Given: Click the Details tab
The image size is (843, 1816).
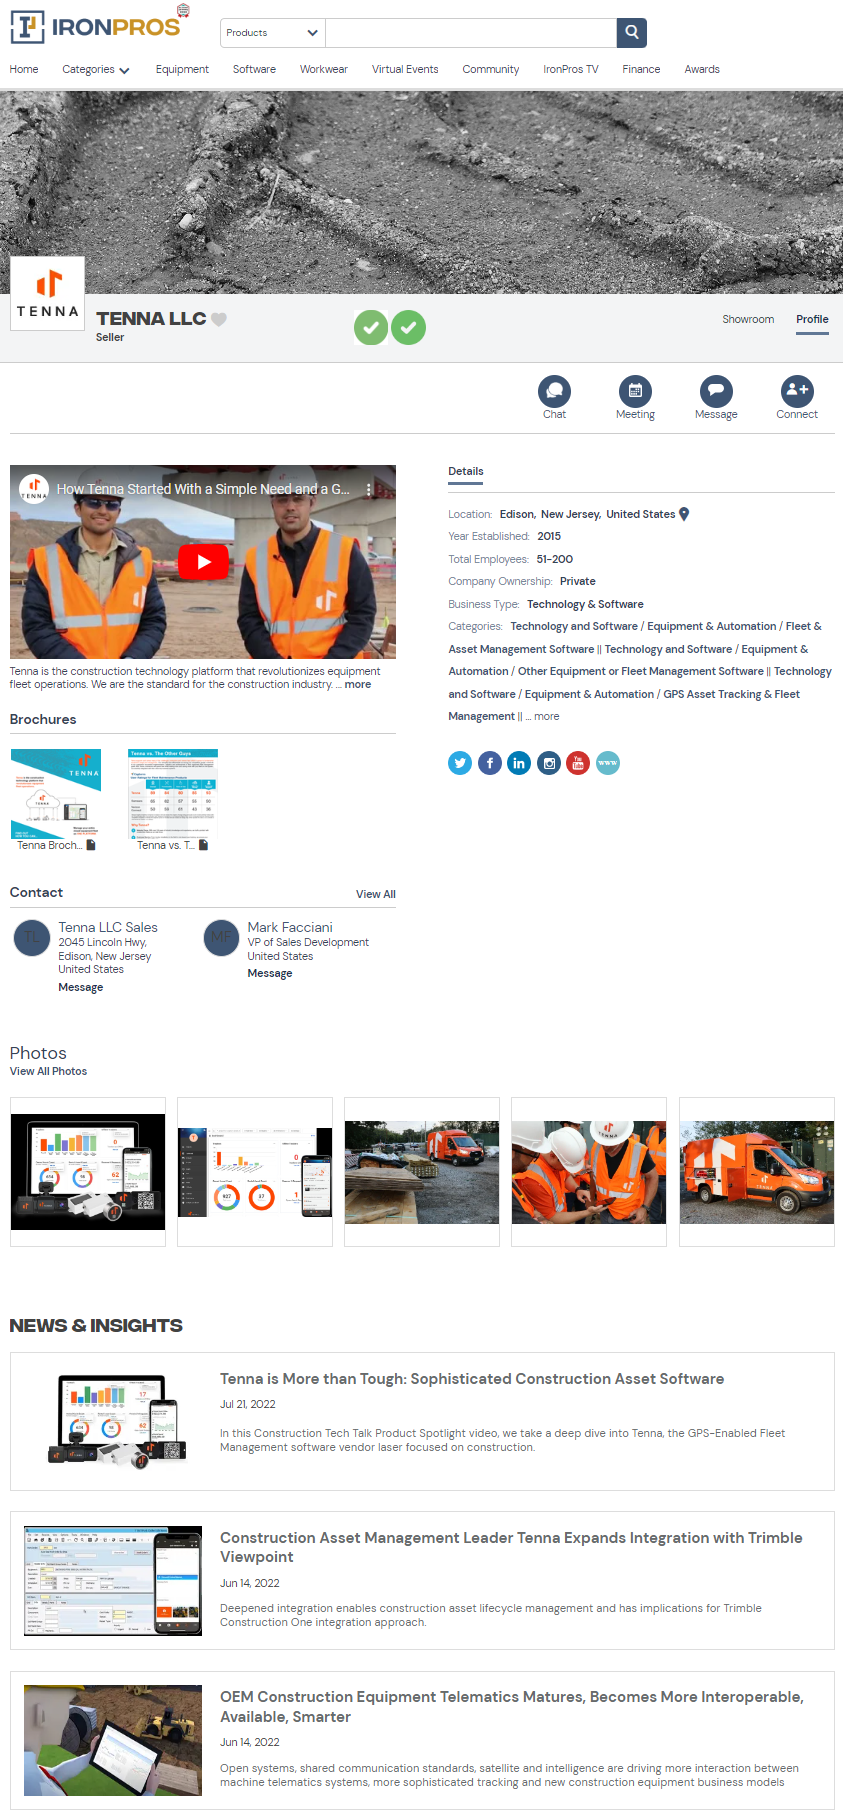Looking at the screenshot, I should 466,472.
